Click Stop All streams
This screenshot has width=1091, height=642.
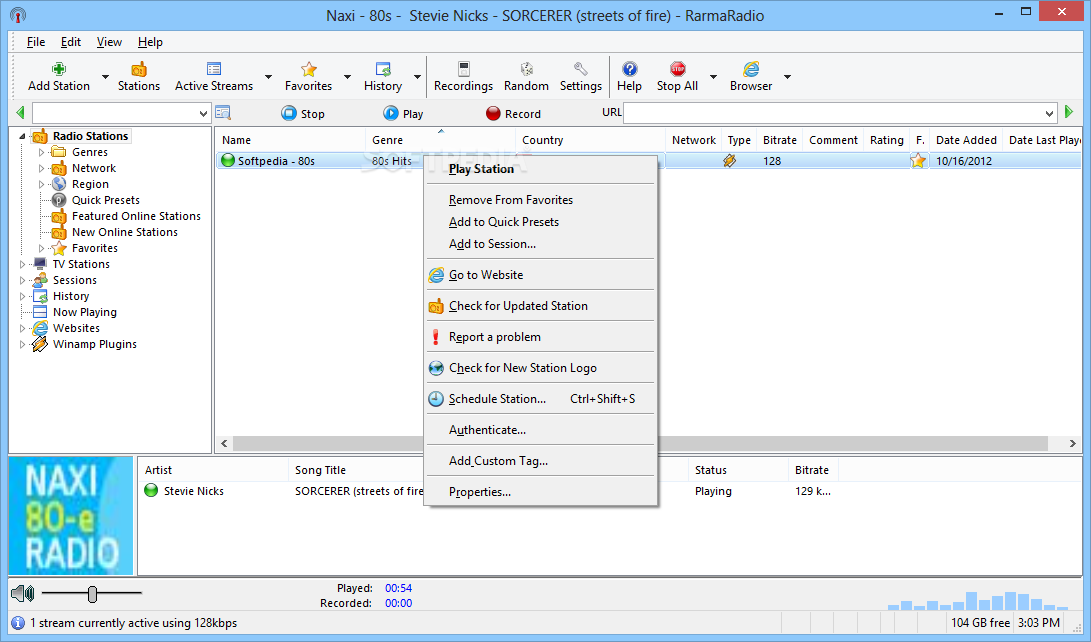(677, 77)
